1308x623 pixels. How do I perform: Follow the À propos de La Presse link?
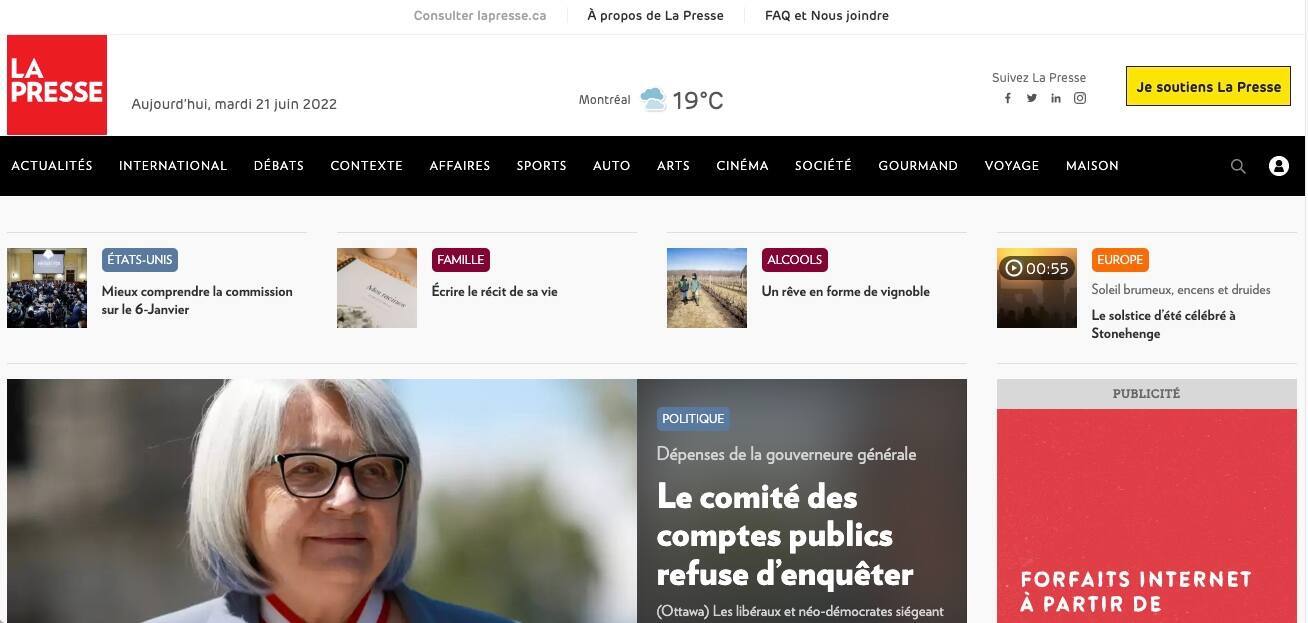[655, 15]
